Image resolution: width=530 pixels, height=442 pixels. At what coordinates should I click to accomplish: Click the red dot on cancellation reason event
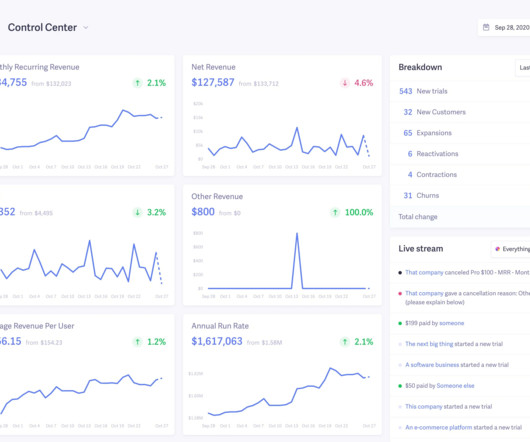400,294
